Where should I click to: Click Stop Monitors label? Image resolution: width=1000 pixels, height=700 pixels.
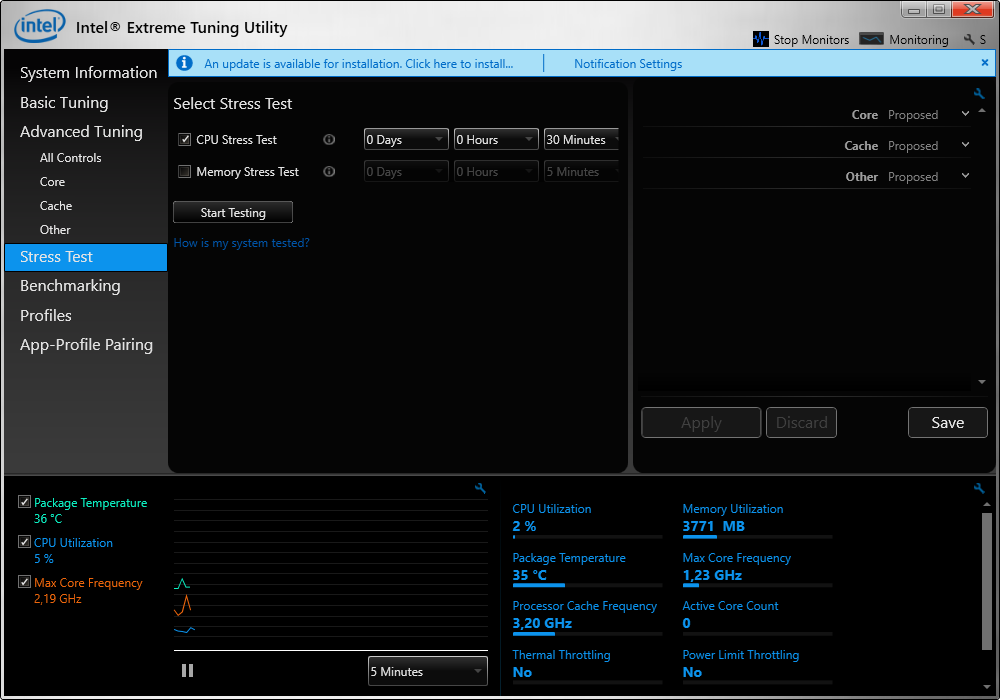(x=811, y=40)
